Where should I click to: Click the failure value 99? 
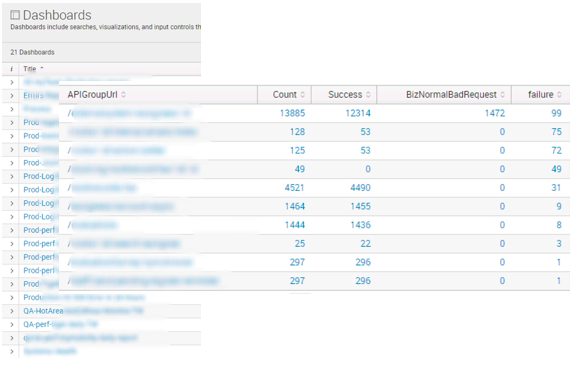coord(556,113)
